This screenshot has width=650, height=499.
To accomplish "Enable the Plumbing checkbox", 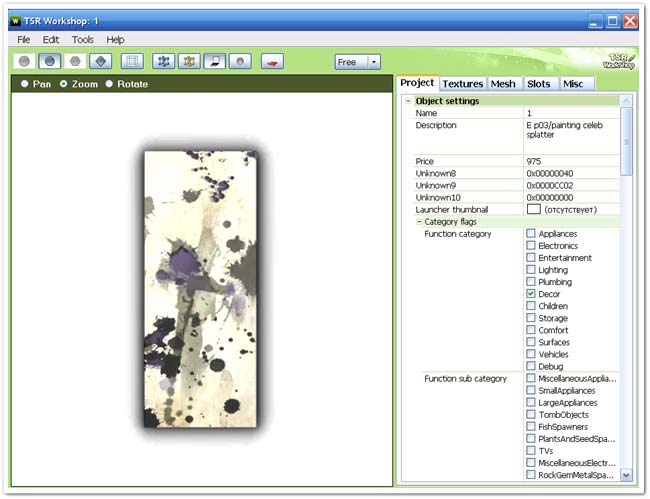I will pyautogui.click(x=531, y=281).
